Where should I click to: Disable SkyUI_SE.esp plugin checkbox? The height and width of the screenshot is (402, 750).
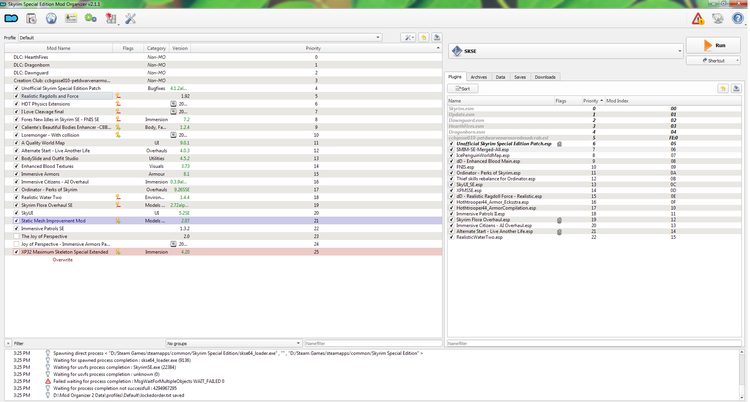click(452, 185)
